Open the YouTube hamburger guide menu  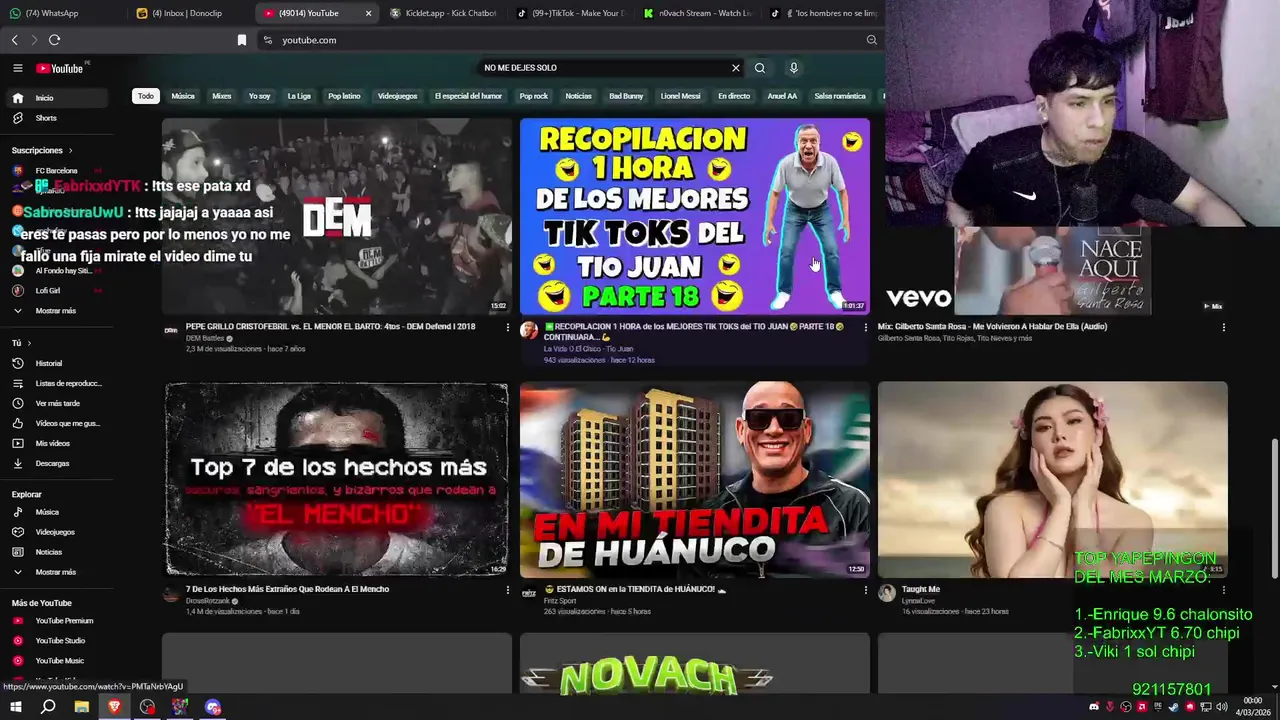tap(17, 68)
